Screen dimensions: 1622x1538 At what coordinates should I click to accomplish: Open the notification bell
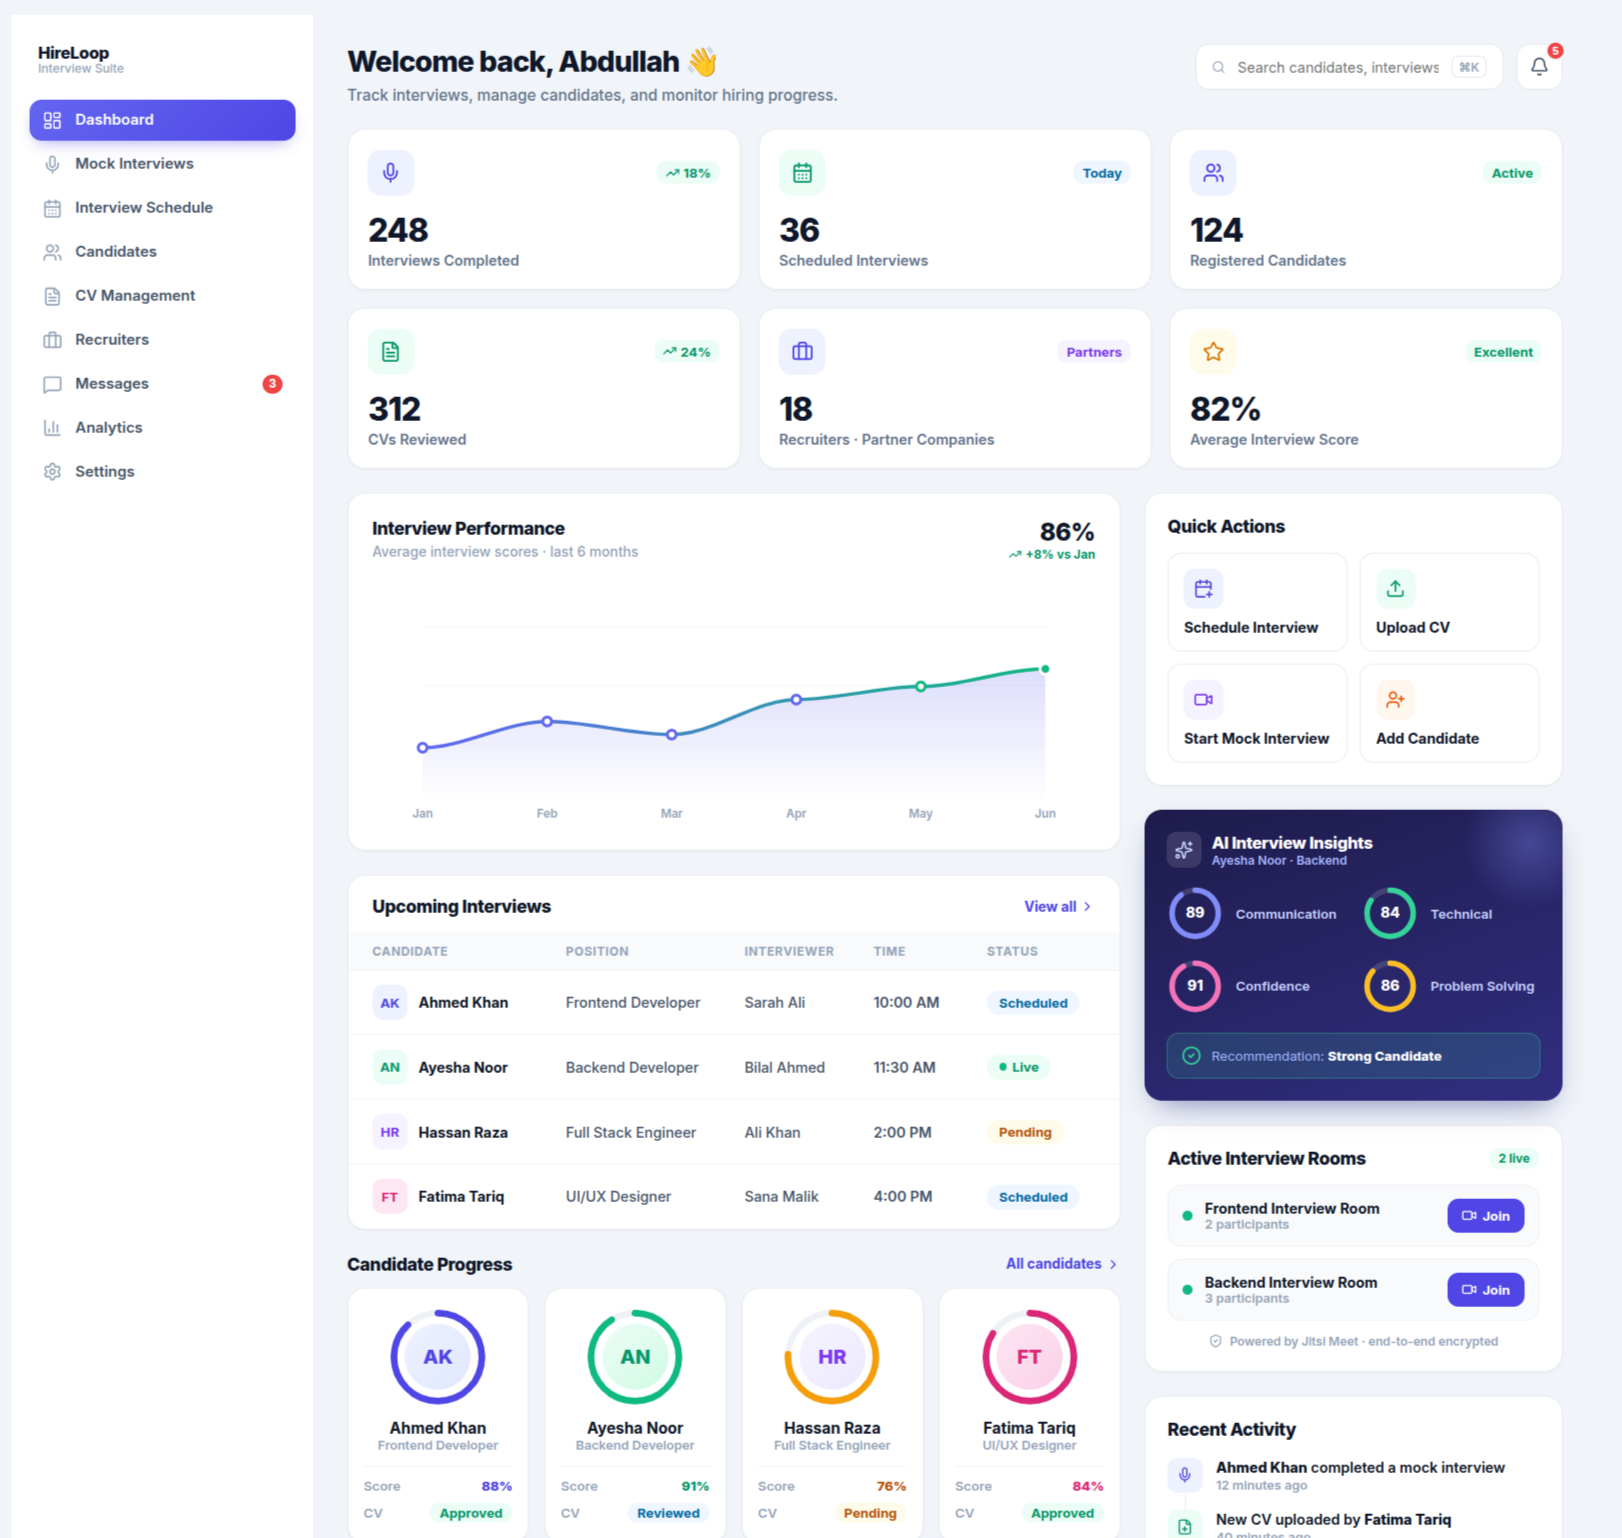pyautogui.click(x=1539, y=67)
